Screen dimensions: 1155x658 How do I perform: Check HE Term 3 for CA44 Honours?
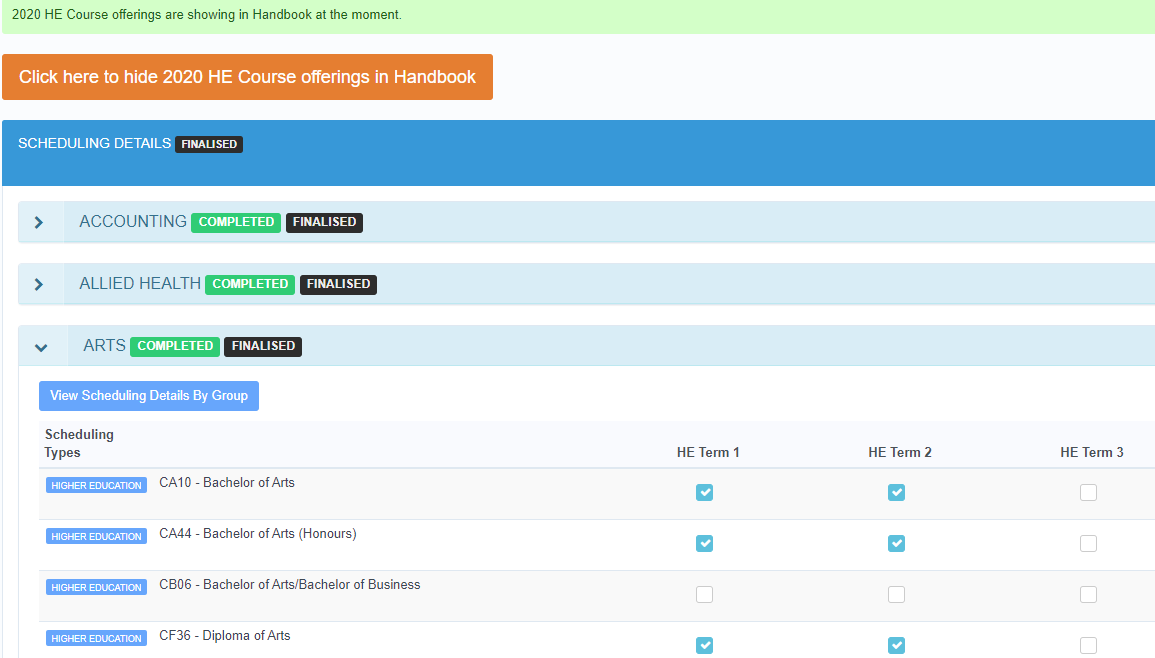coord(1088,543)
